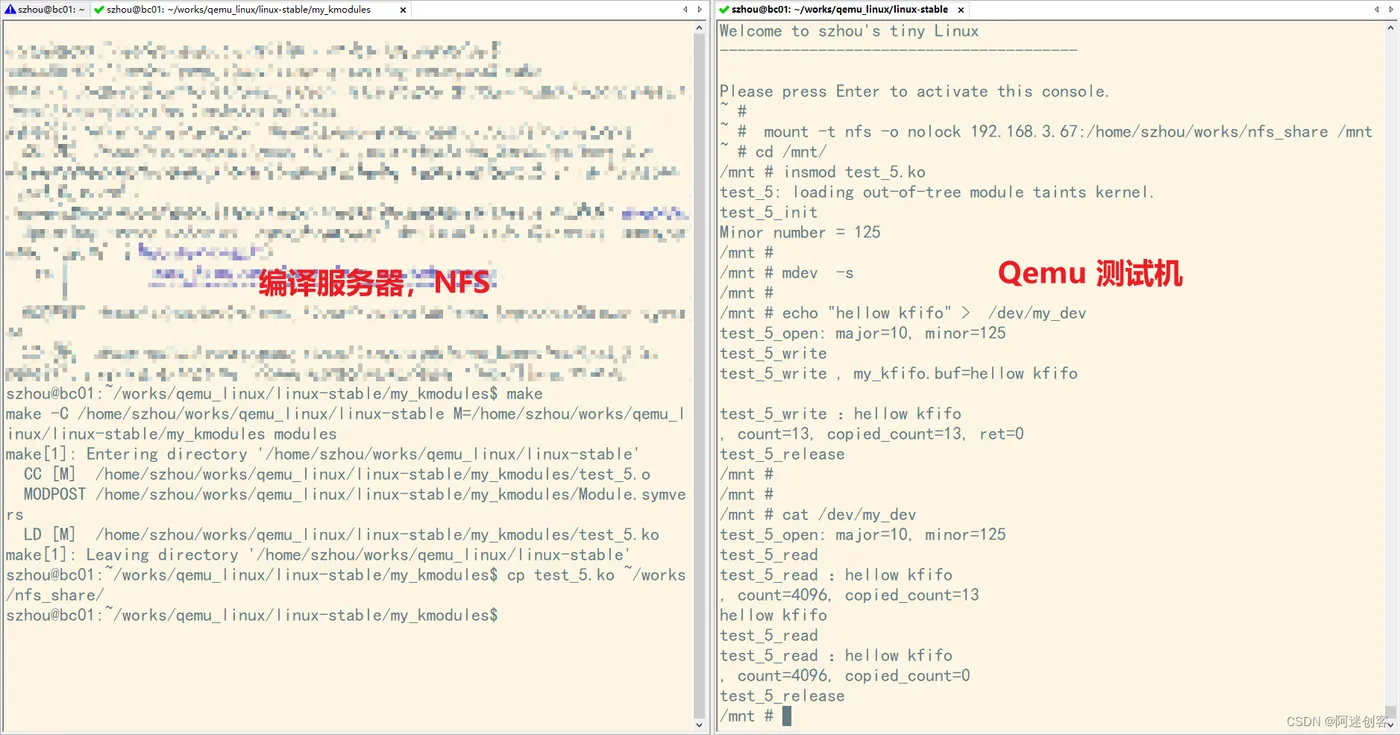
Task: Switch to the 'szhou@bc01: ~' tab
Action: click(45, 9)
